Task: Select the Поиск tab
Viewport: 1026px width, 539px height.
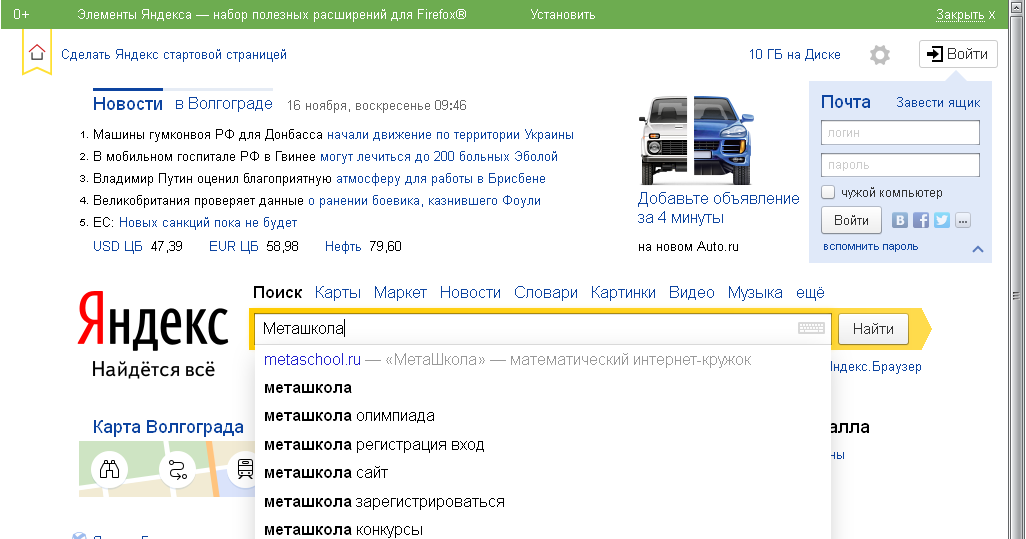Action: tap(277, 292)
